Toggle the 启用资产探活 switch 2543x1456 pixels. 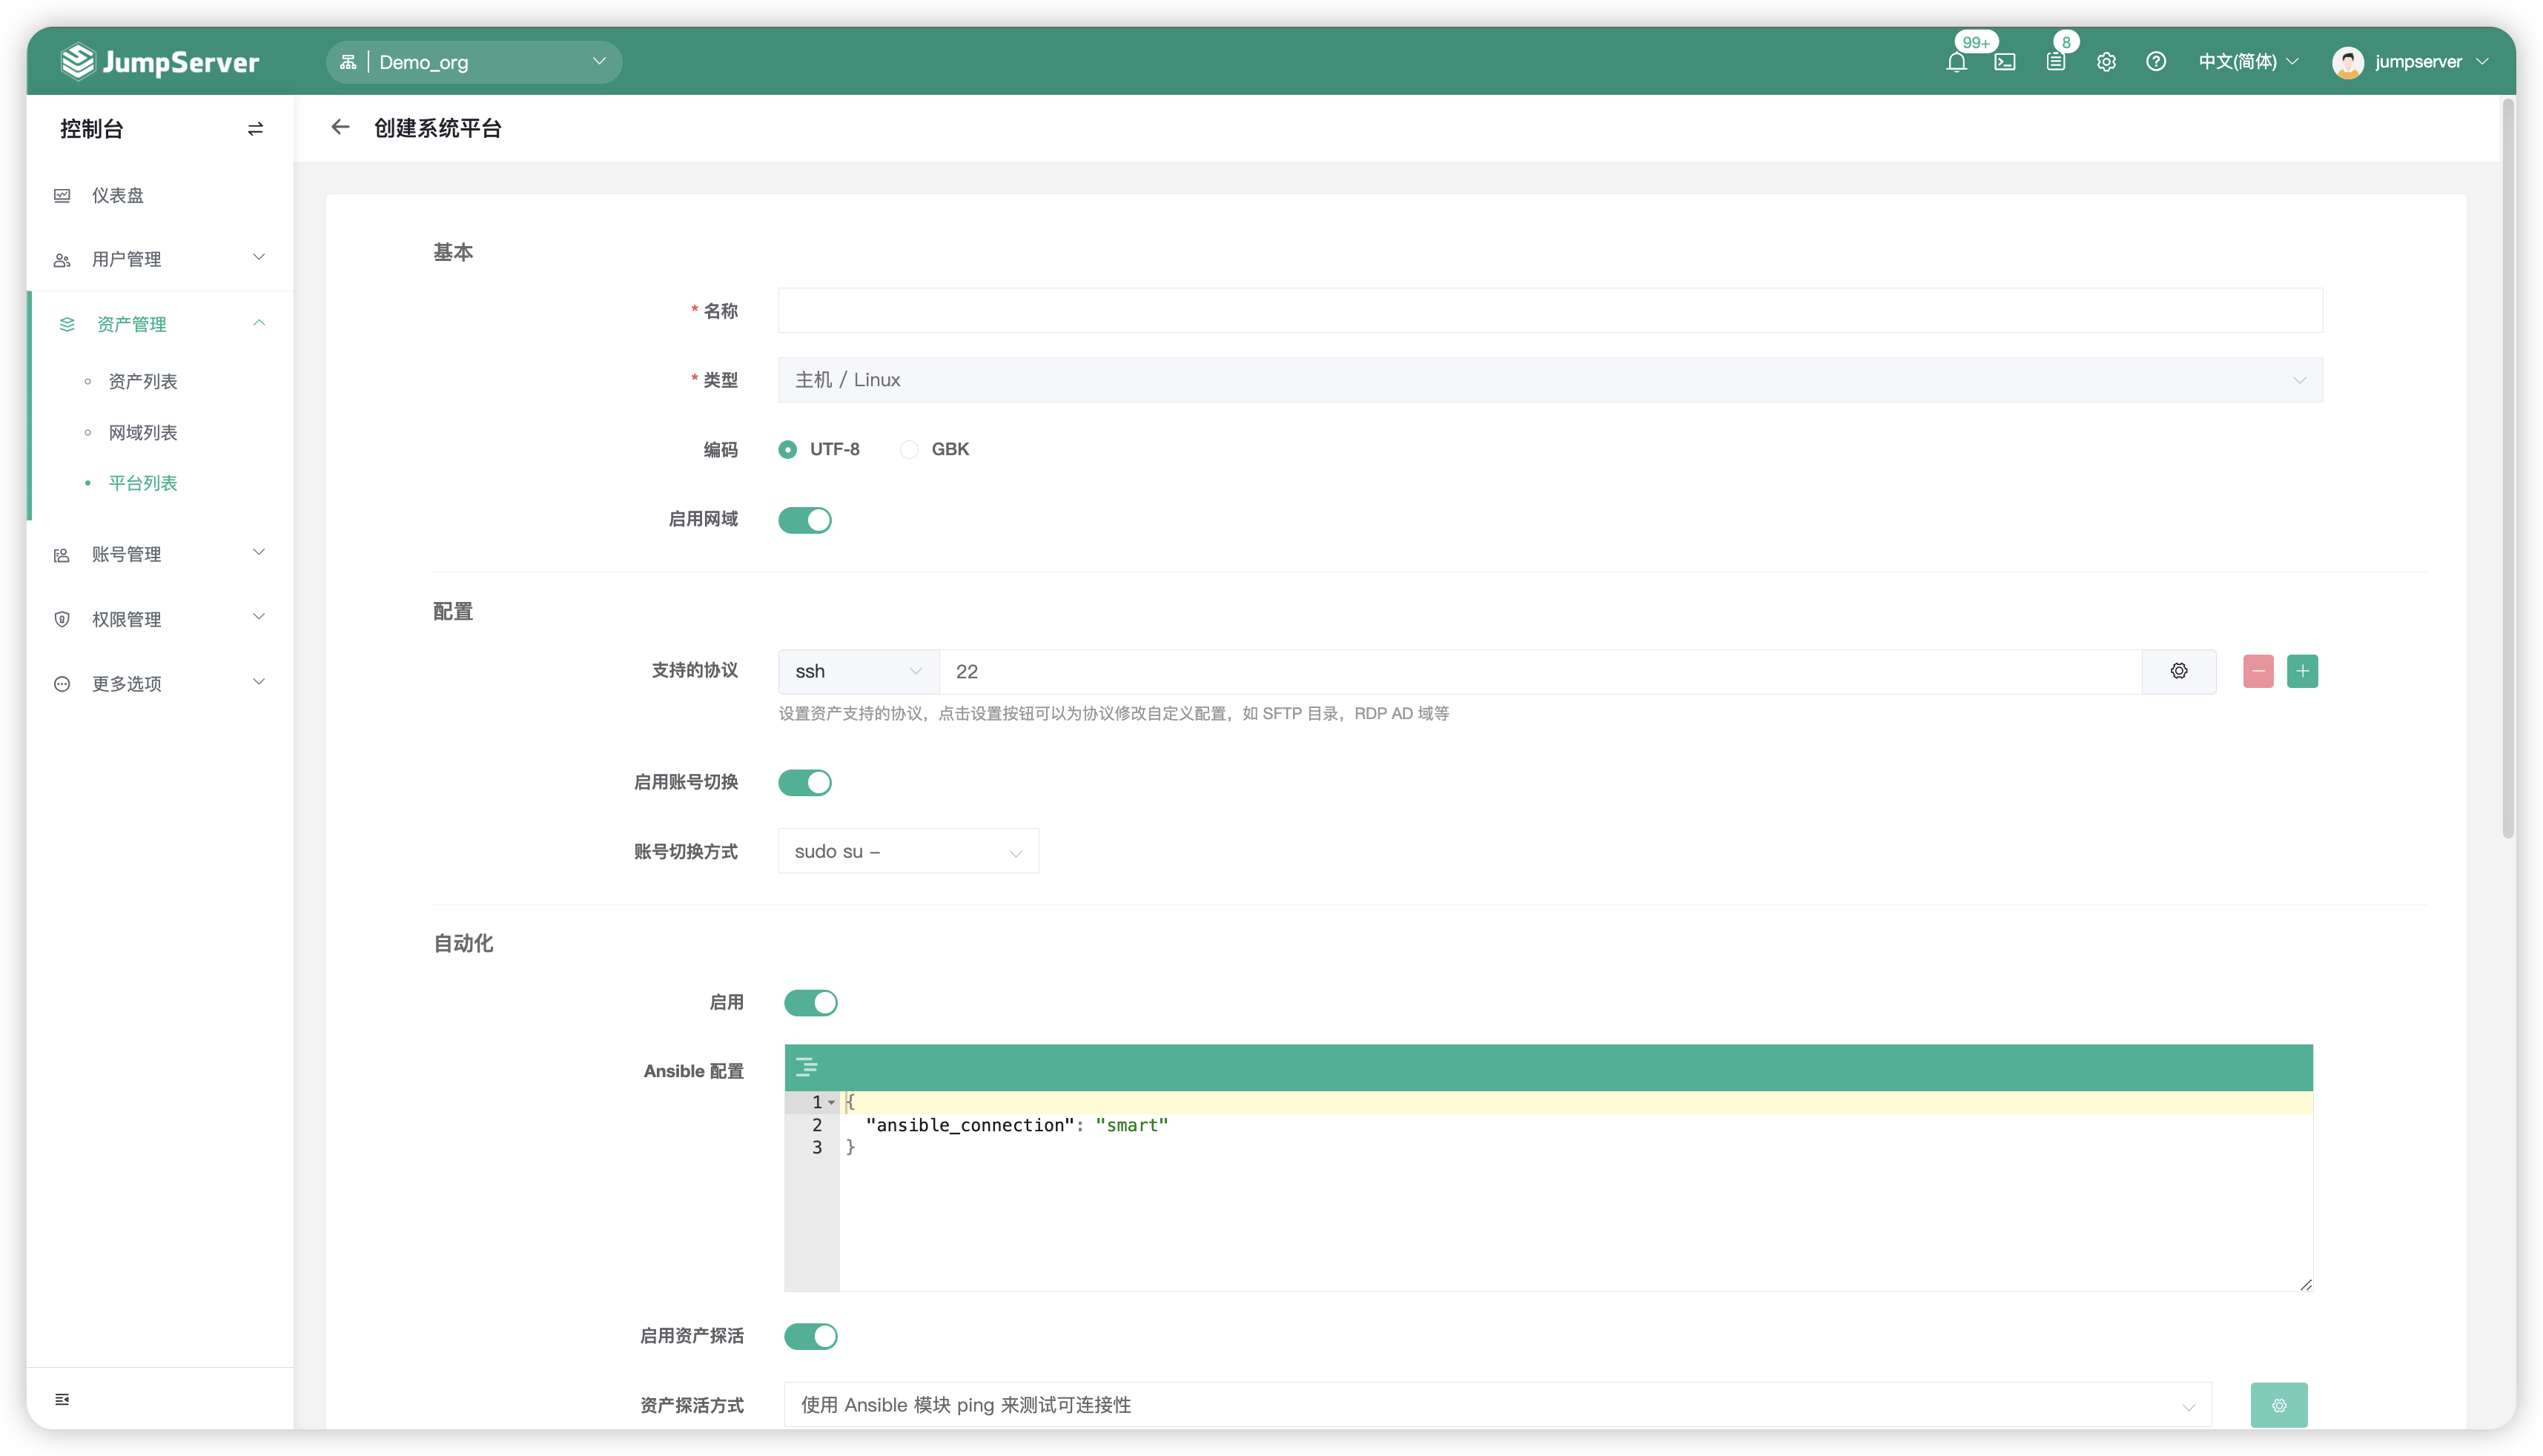(x=811, y=1336)
